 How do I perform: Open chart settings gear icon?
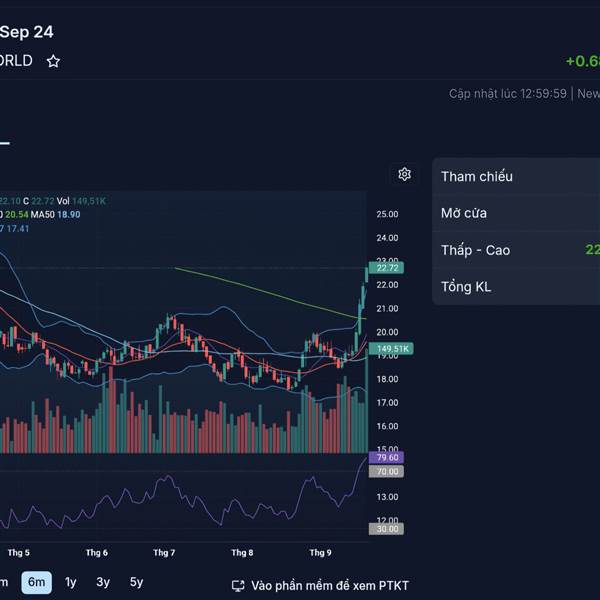(x=404, y=174)
